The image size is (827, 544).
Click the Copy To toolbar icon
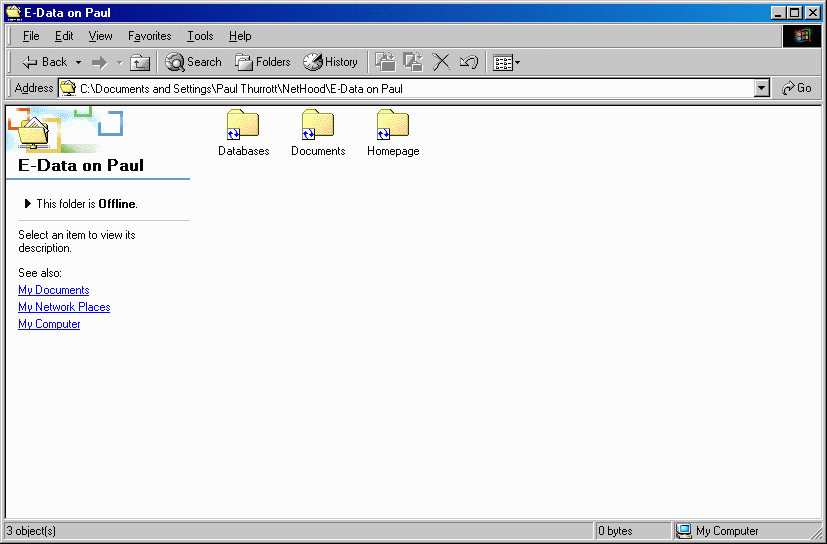click(x=413, y=62)
